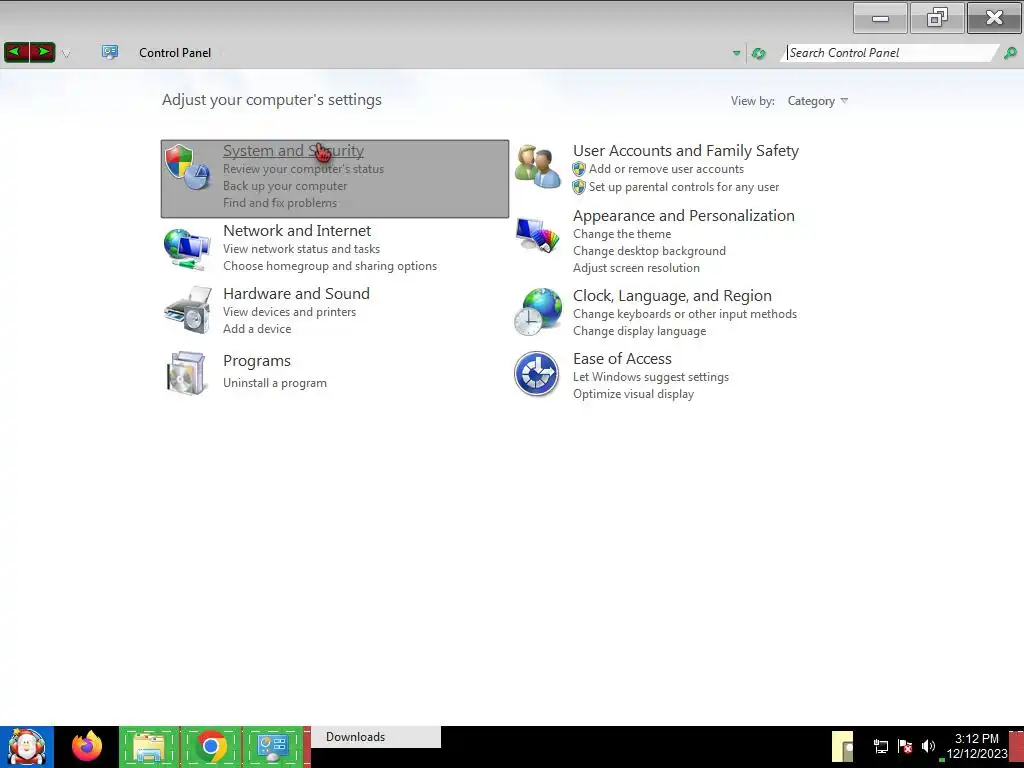The width and height of the screenshot is (1024, 768).
Task: Click the Refresh button in the address bar
Action: click(x=758, y=54)
